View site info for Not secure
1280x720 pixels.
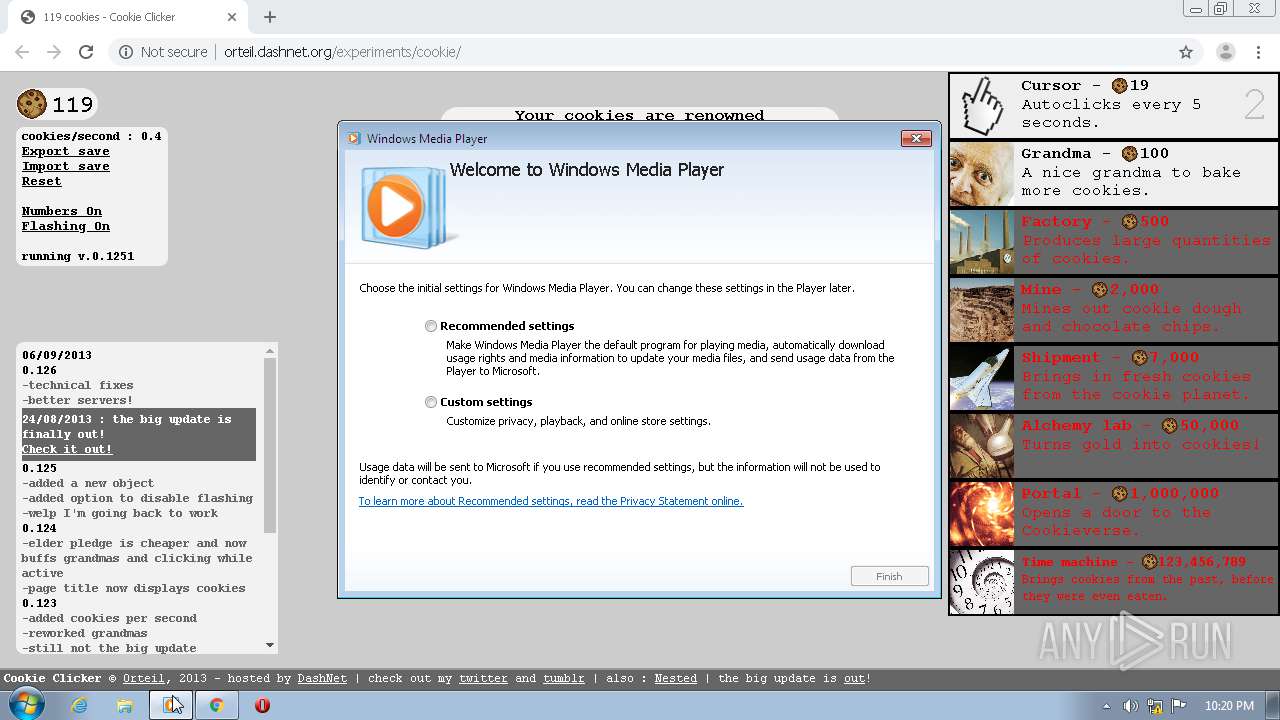pos(163,52)
